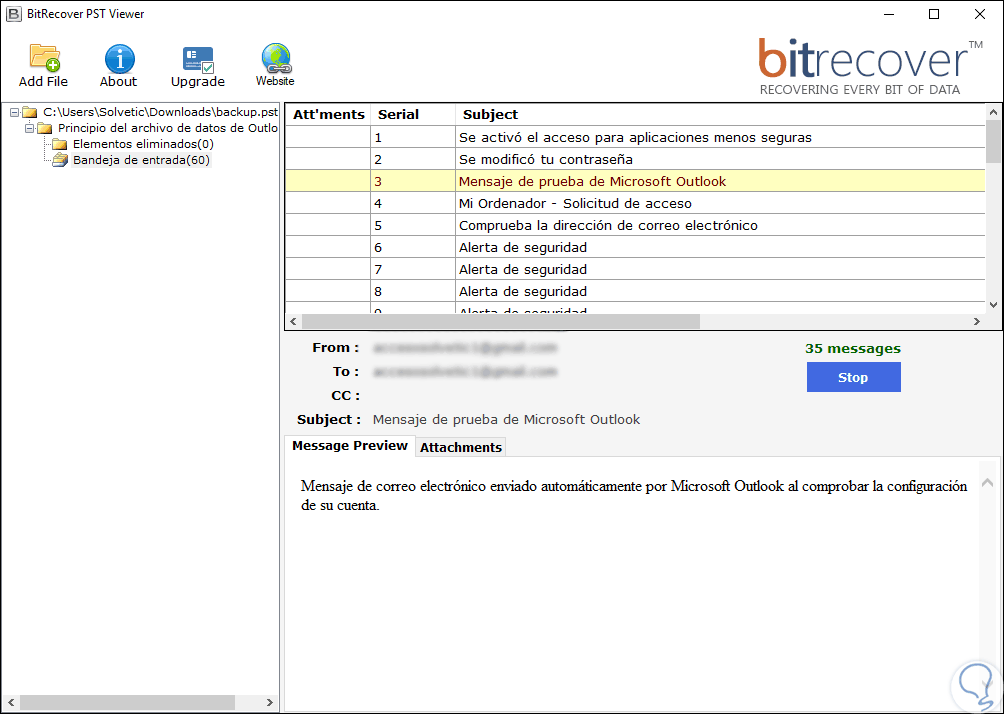This screenshot has width=1004, height=714.
Task: Click email list horizontal scrollbar thumb
Action: tap(501, 321)
